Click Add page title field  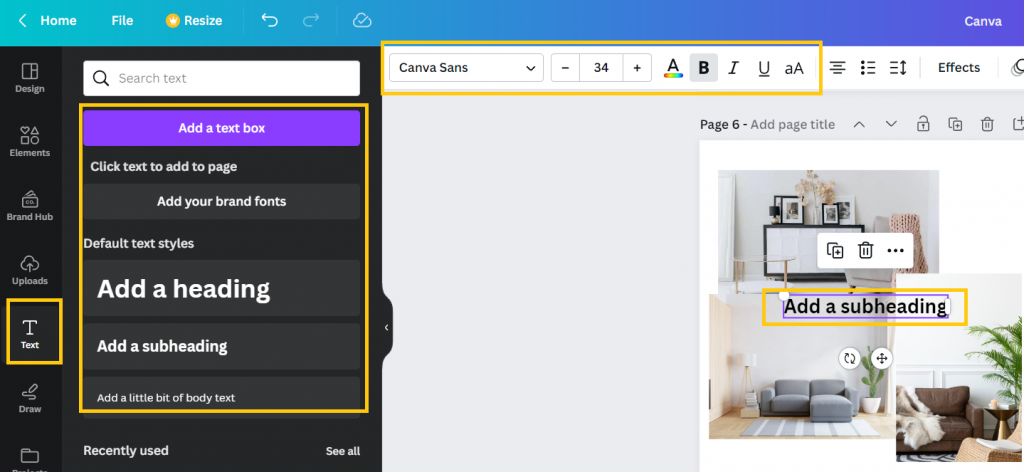pos(792,124)
